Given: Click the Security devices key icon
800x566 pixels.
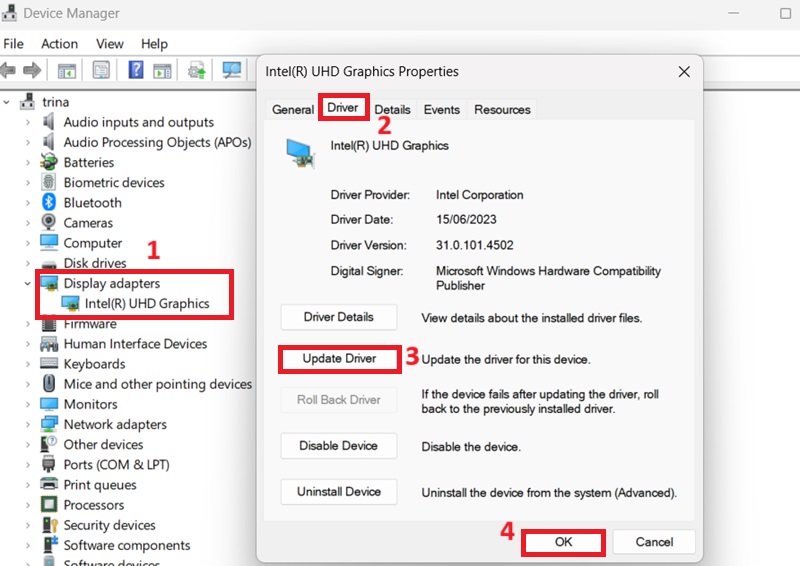Looking at the screenshot, I should pyautogui.click(x=49, y=525).
